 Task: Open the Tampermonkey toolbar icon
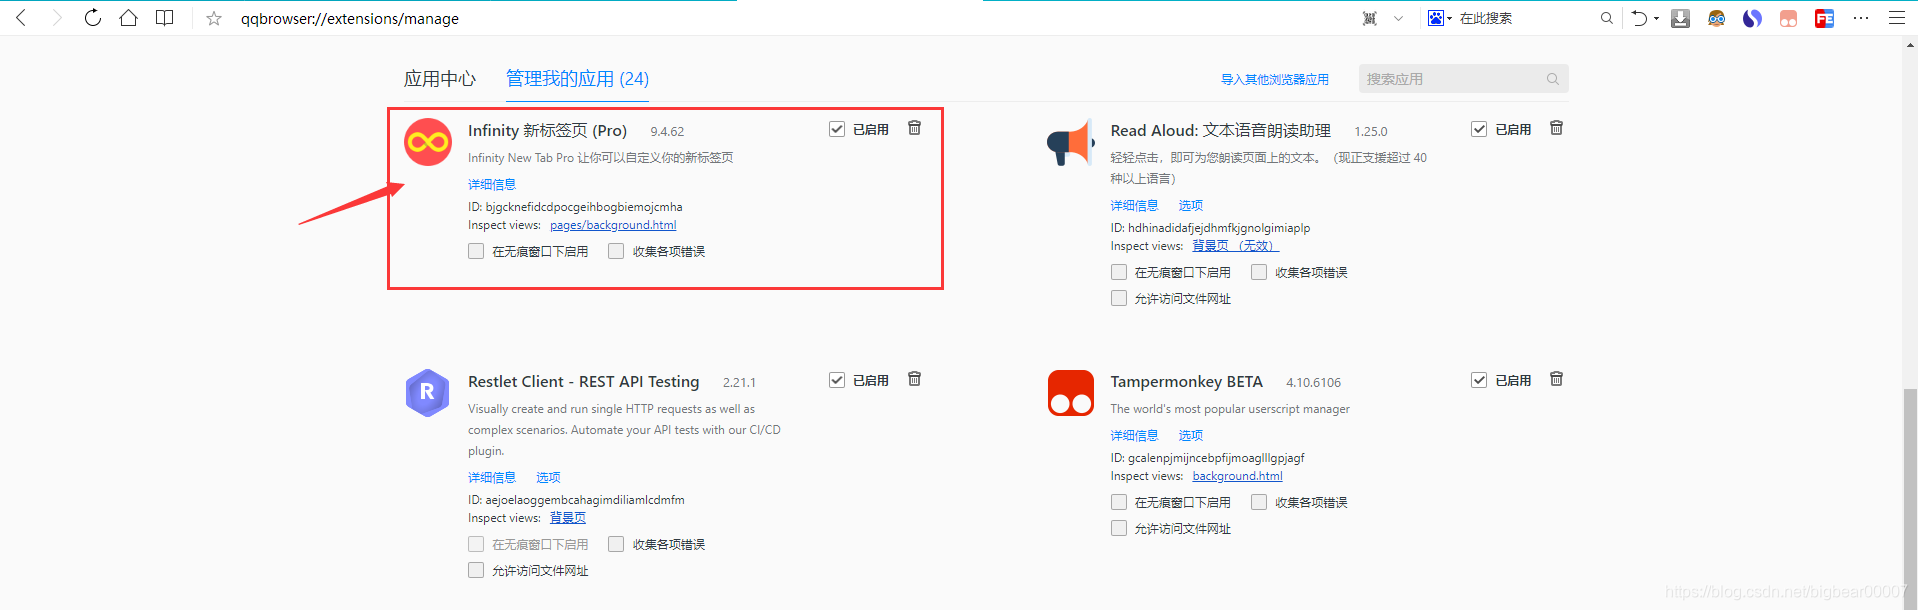tap(1788, 18)
